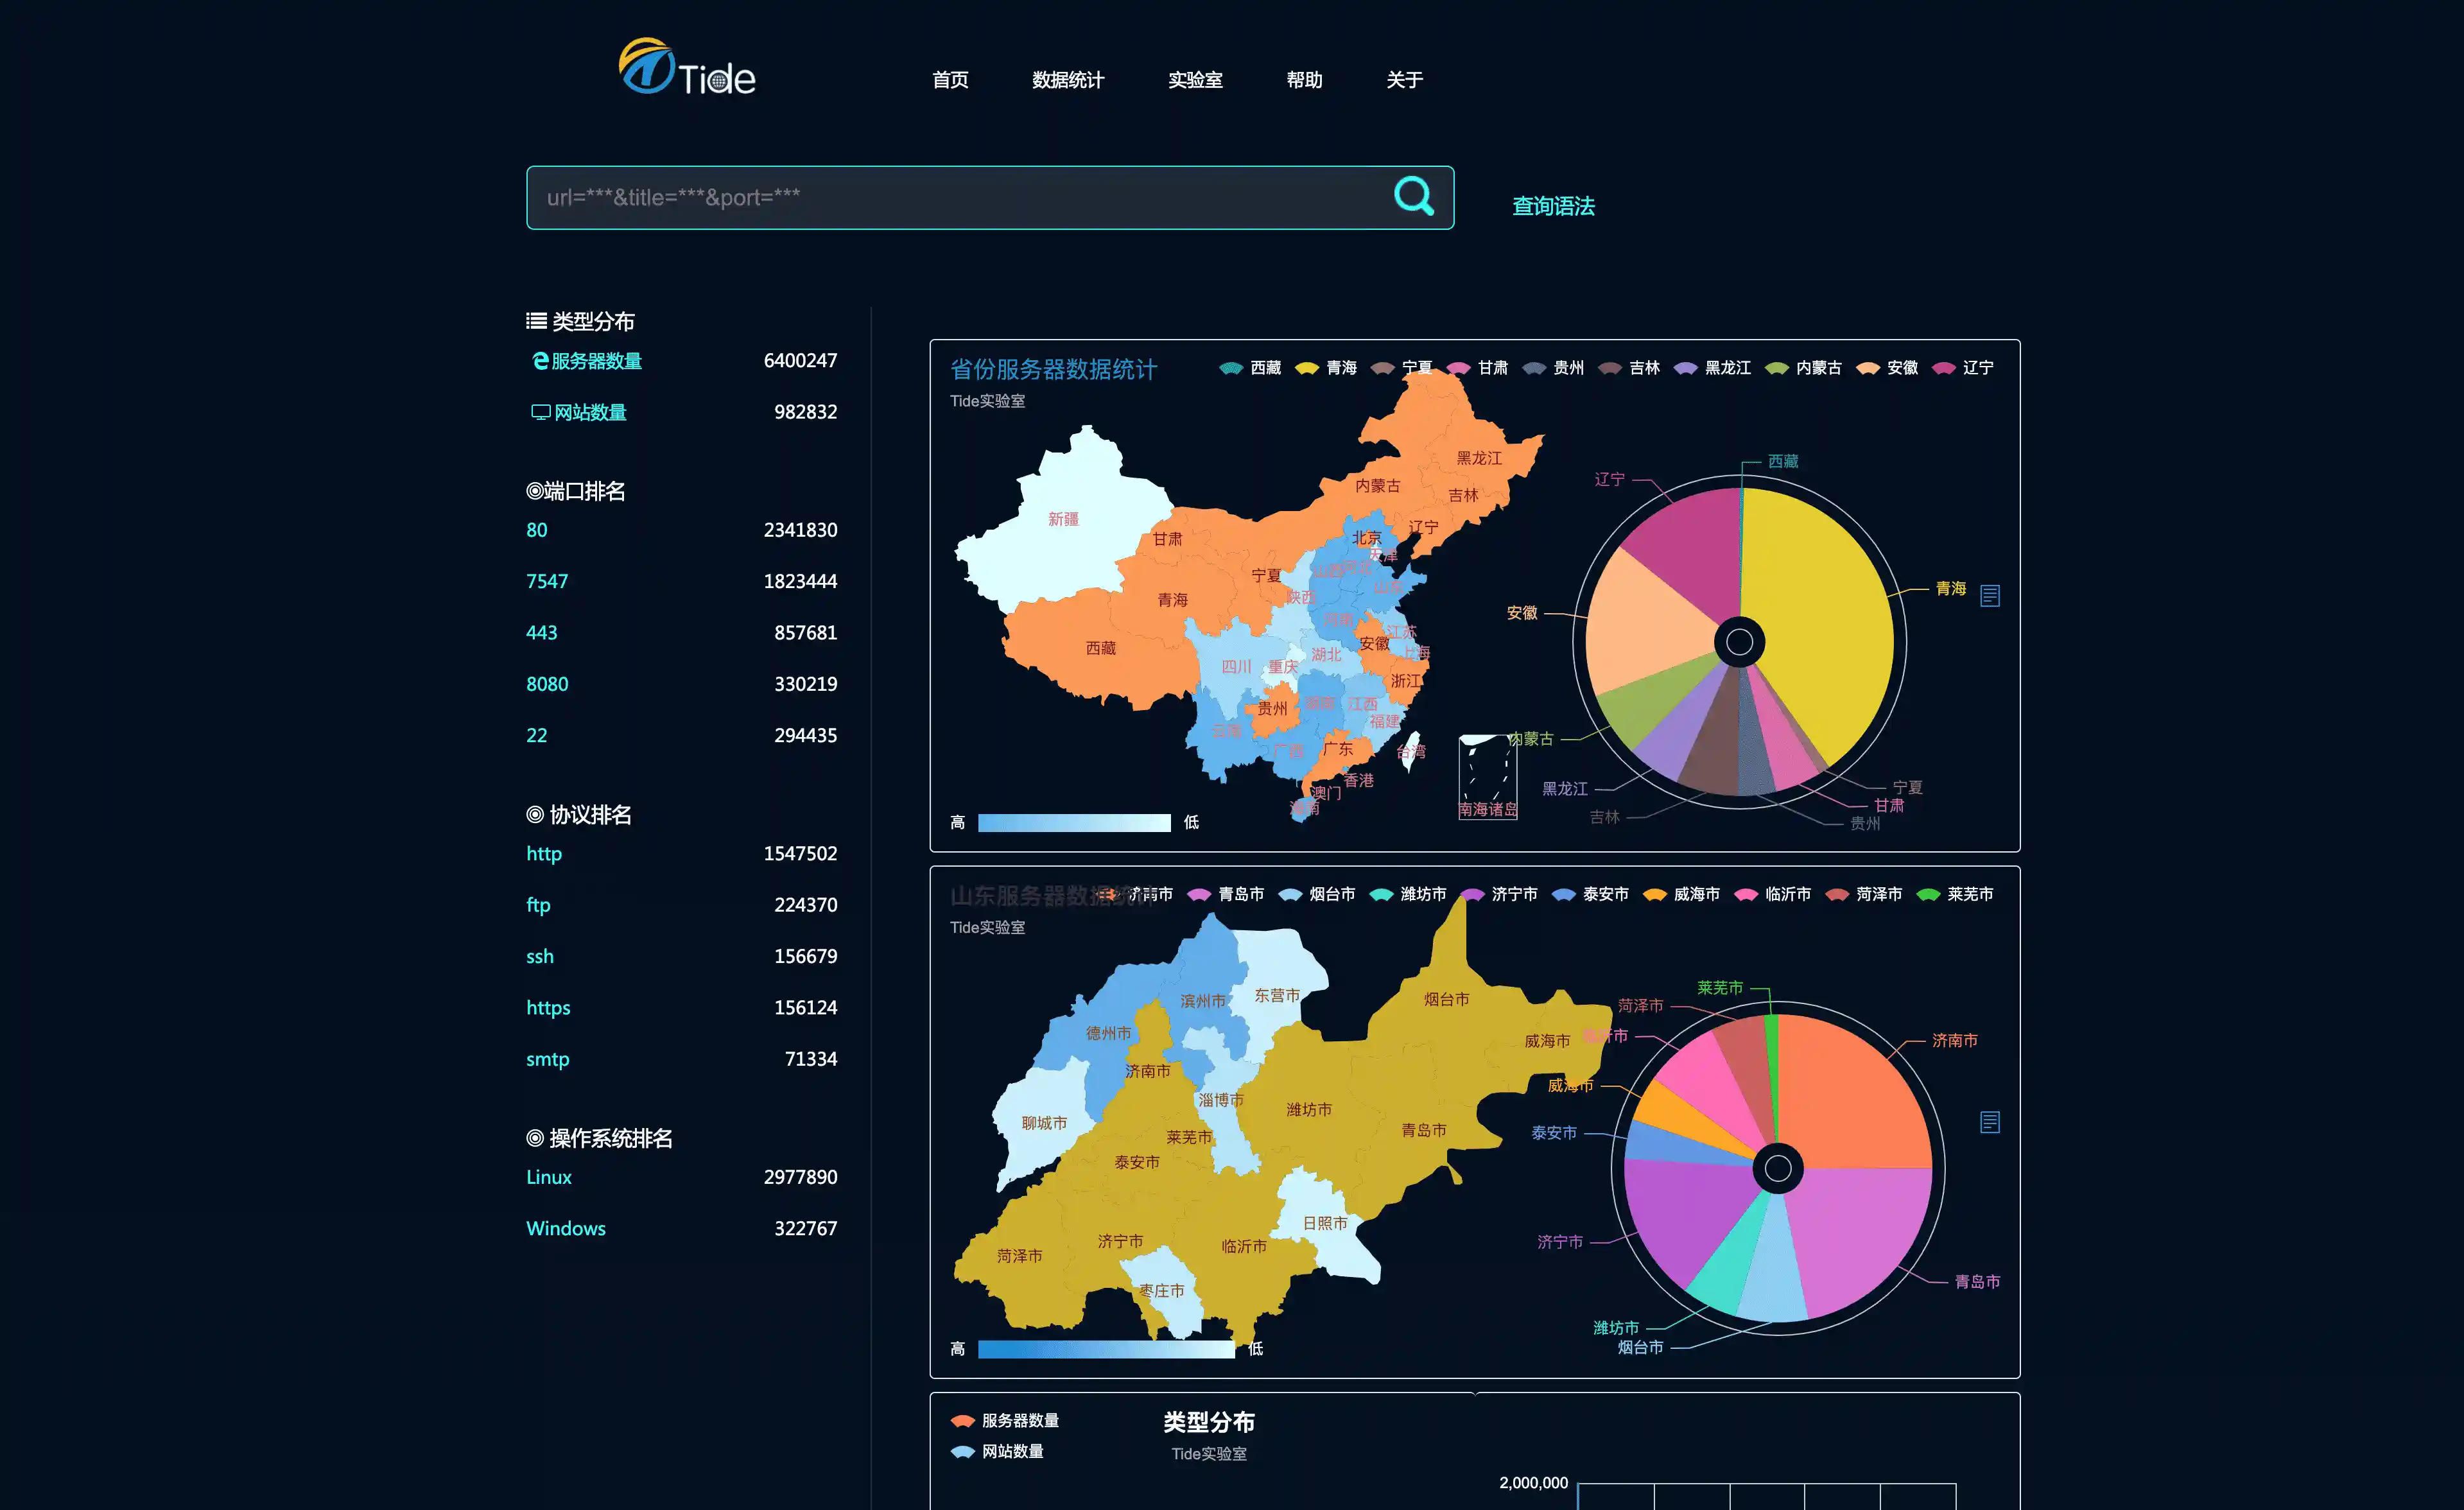Click the search magnifier icon
2464x1510 pixels.
click(x=1413, y=196)
